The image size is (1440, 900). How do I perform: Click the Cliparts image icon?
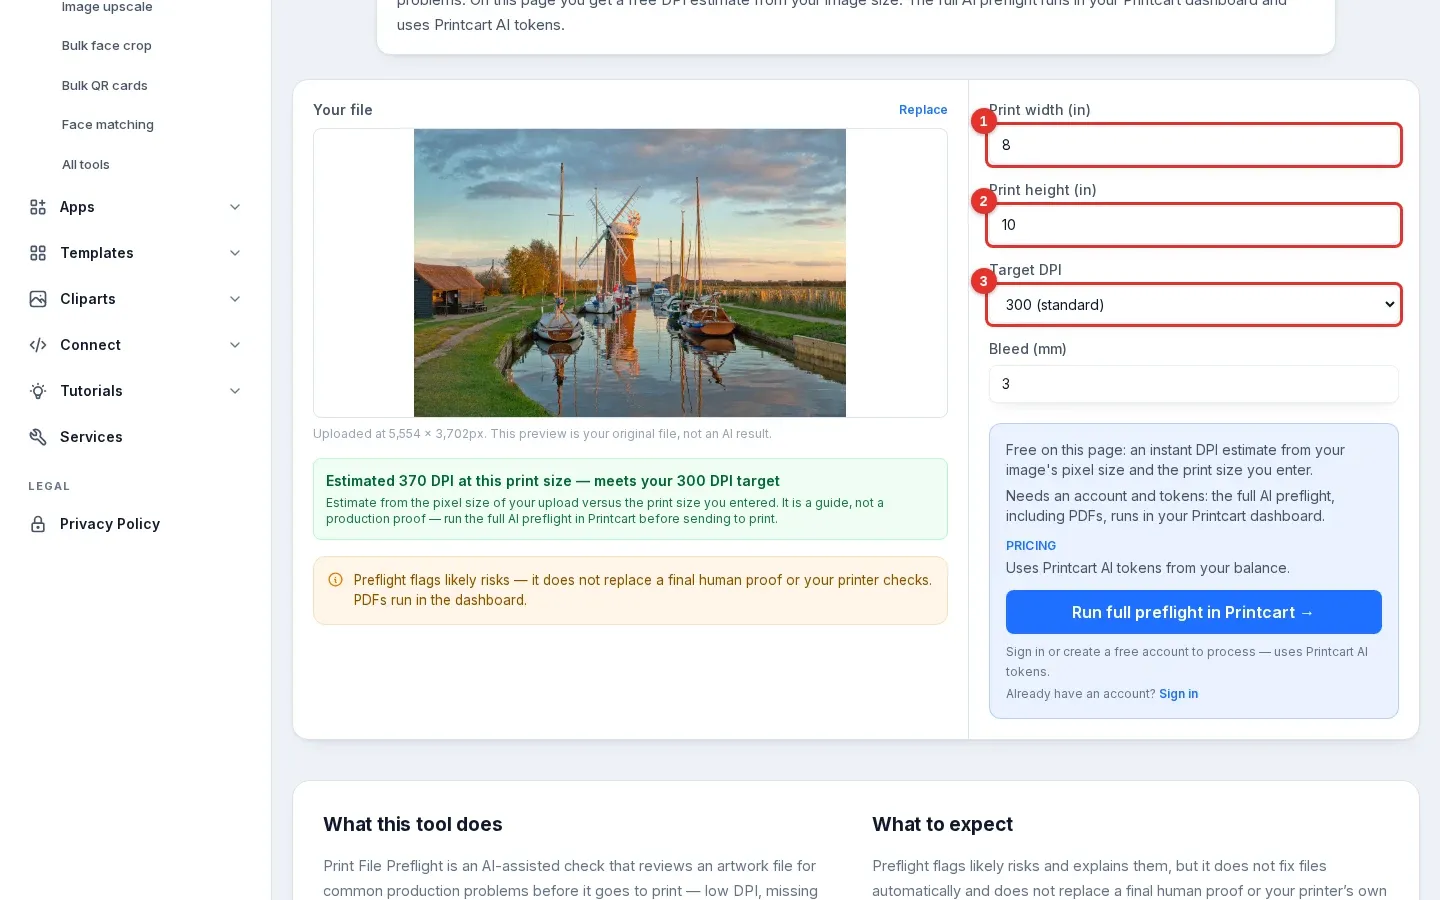point(38,299)
